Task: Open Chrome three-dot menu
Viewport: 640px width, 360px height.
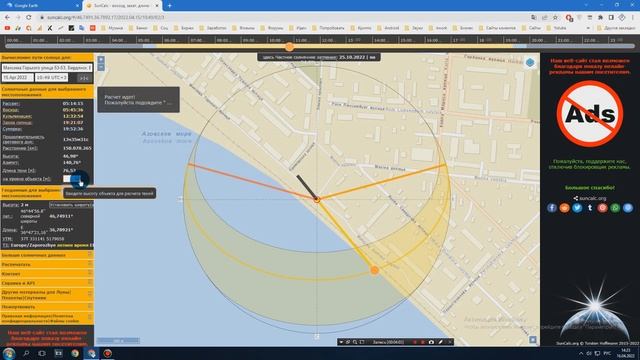Action: click(x=633, y=18)
